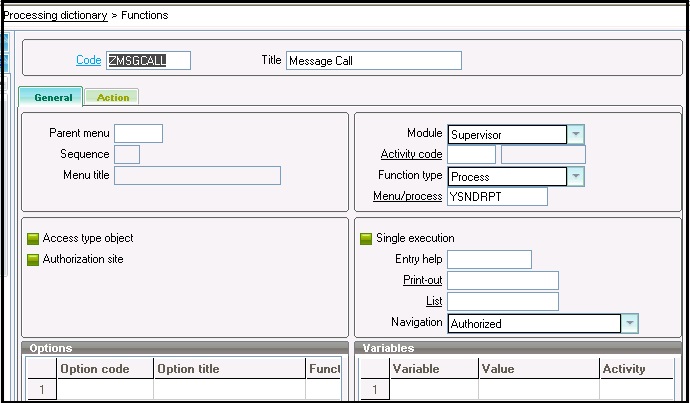This screenshot has height=403, width=690.
Task: Click the Module dropdown arrow
Action: (x=576, y=135)
